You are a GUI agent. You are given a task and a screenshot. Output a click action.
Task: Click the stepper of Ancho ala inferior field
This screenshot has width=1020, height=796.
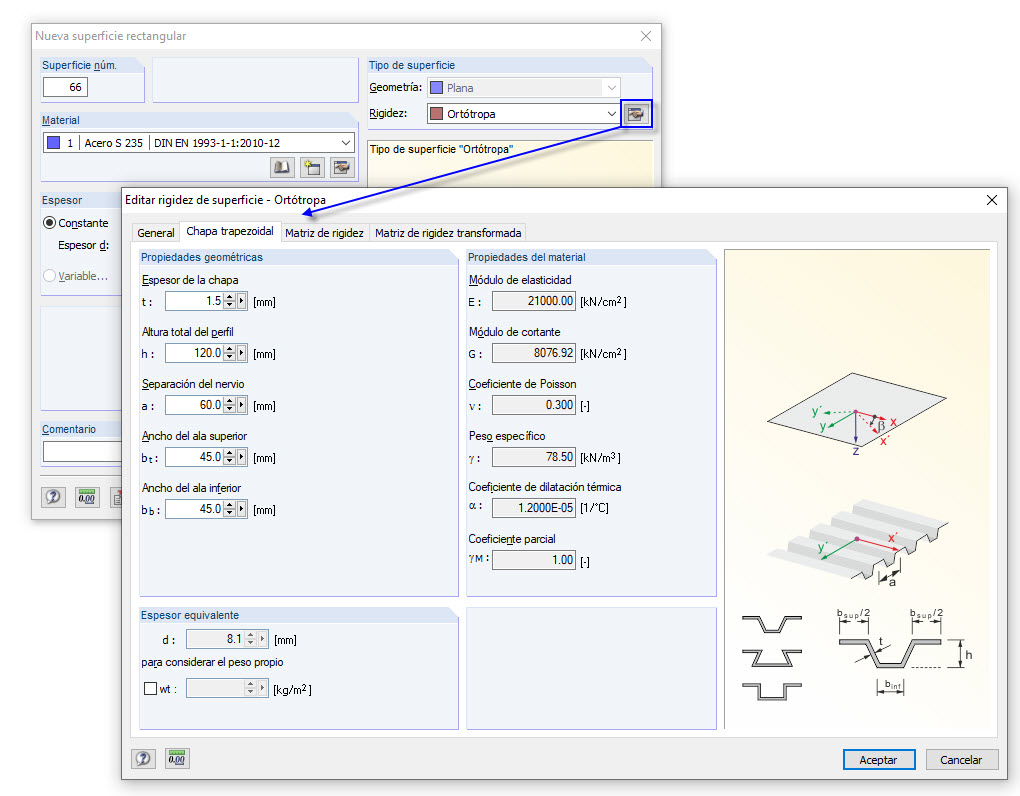tap(230, 509)
